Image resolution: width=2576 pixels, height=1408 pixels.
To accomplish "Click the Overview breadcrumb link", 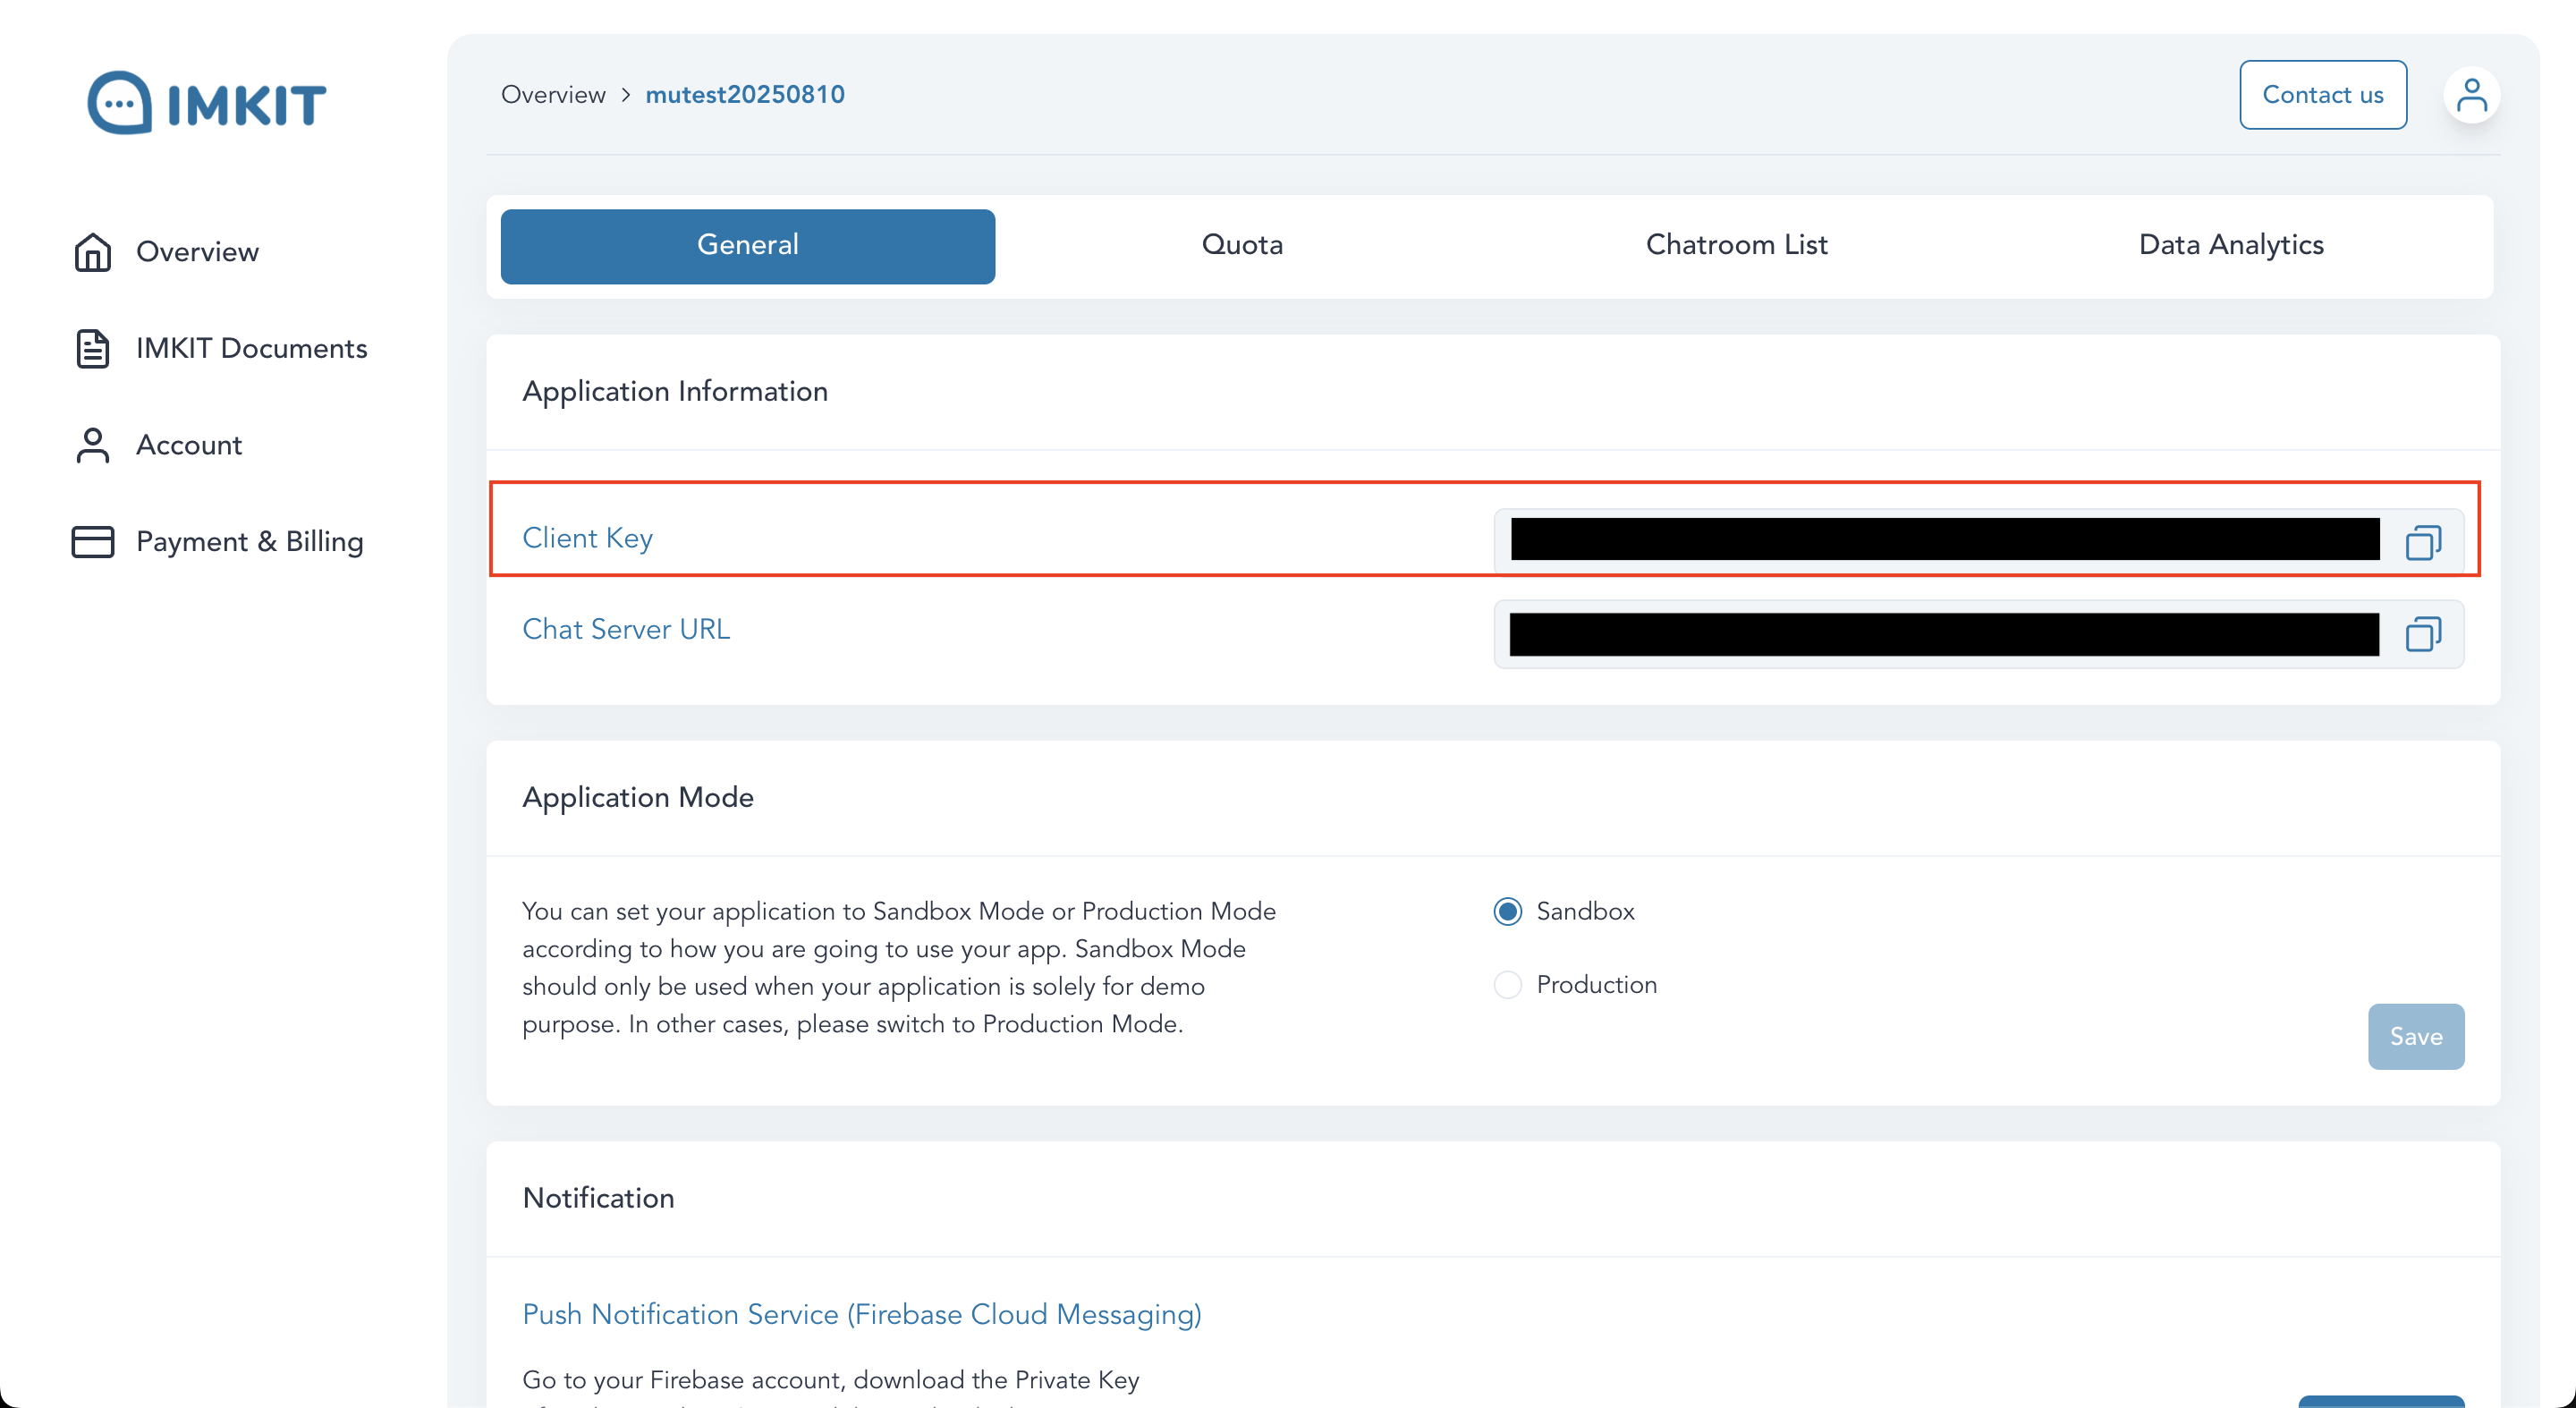I will pos(553,95).
